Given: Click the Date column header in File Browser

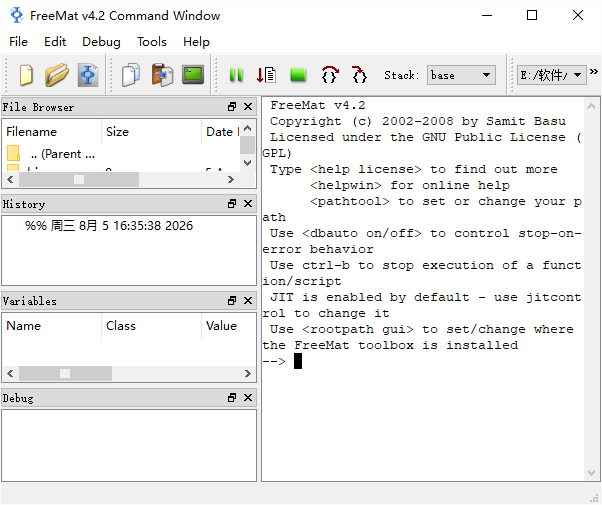Looking at the screenshot, I should (x=221, y=132).
